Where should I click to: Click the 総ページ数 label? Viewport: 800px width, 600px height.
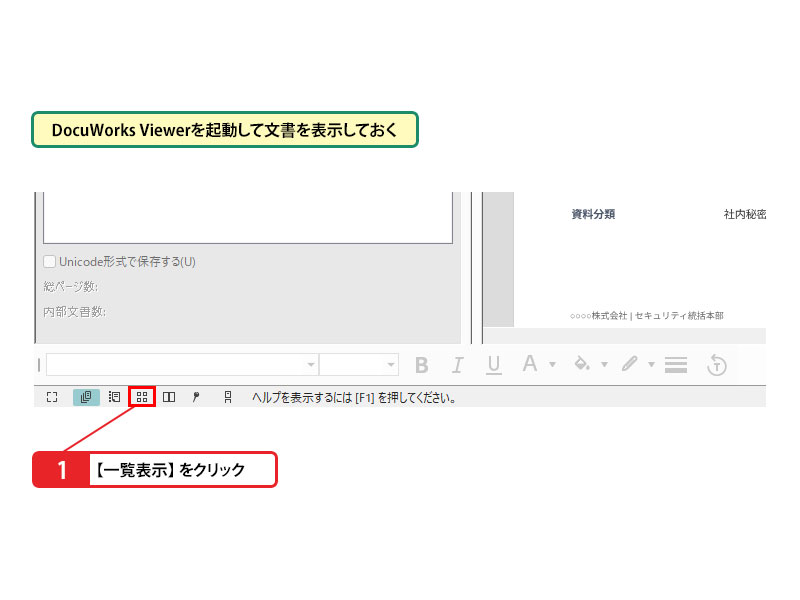click(70, 287)
